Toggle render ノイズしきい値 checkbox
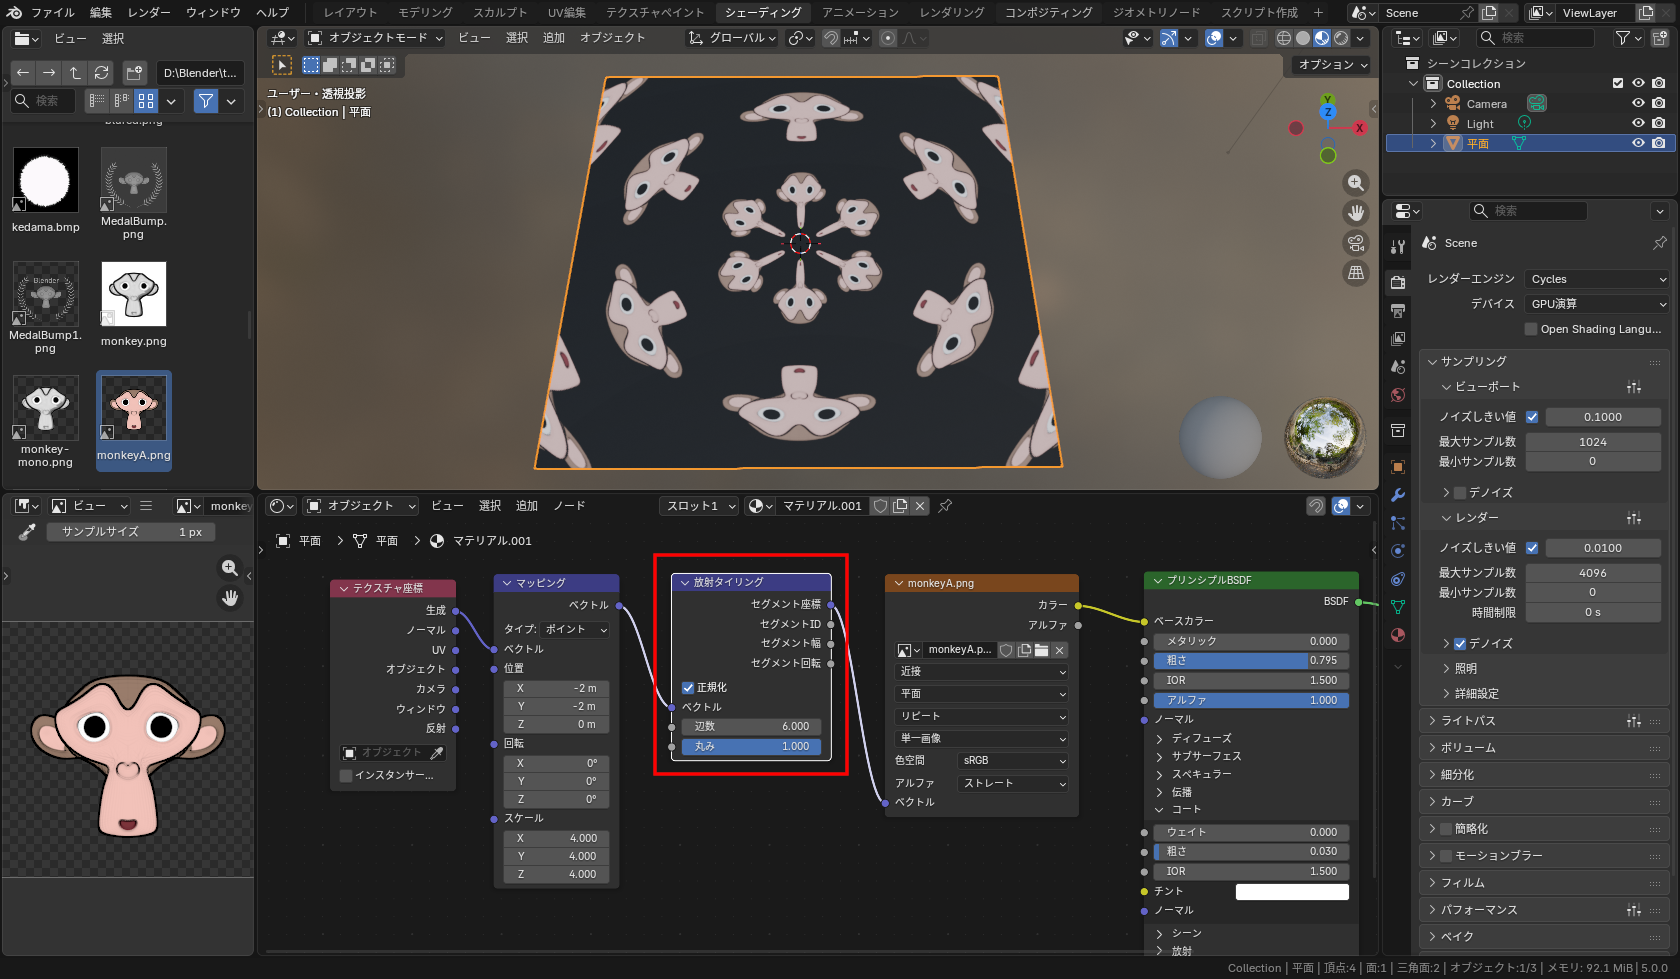Image resolution: width=1680 pixels, height=979 pixels. (1532, 548)
